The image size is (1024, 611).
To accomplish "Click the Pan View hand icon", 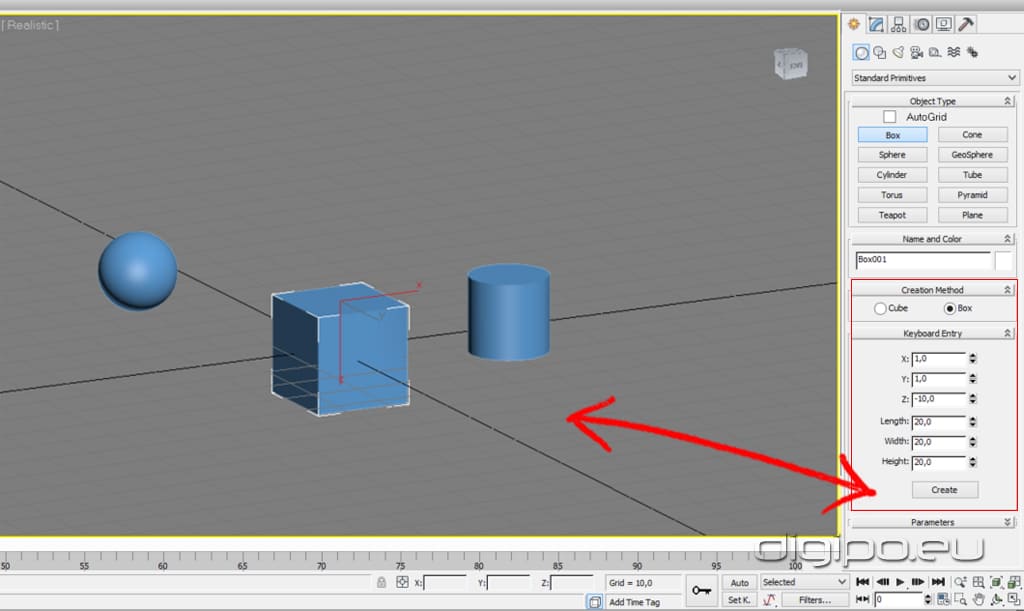I will (x=978, y=598).
